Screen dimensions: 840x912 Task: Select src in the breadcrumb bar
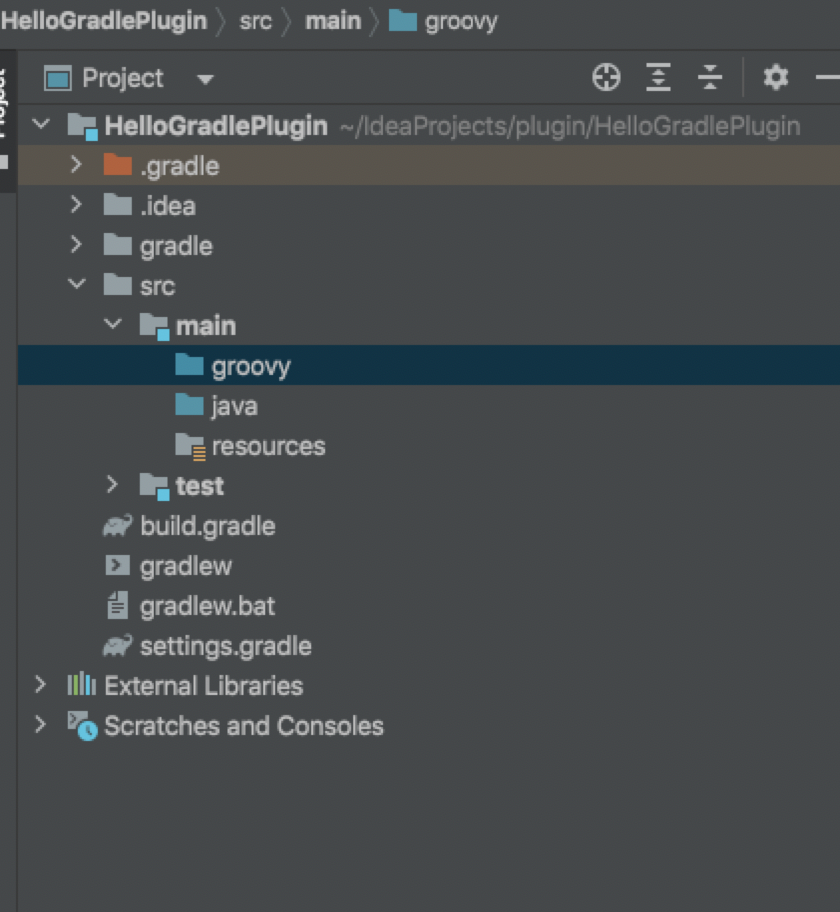tap(255, 22)
